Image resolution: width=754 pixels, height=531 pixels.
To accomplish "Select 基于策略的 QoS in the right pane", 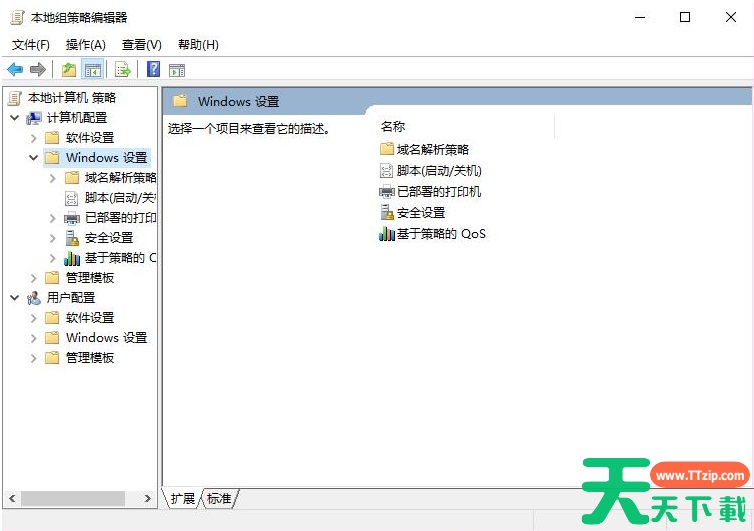I will click(x=440, y=233).
